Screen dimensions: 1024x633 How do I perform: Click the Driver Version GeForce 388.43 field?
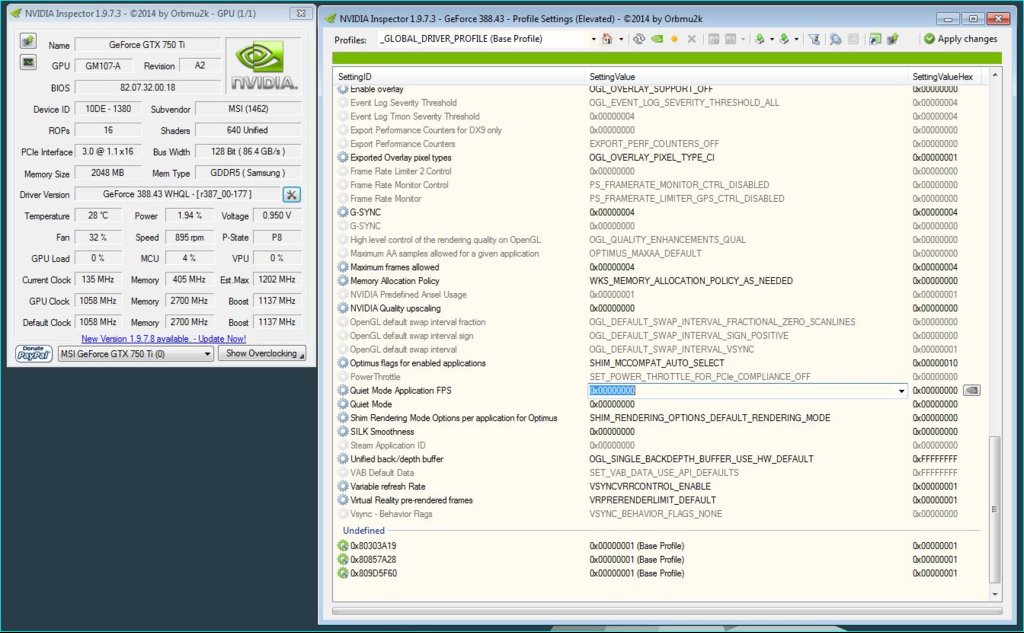pyautogui.click(x=177, y=194)
